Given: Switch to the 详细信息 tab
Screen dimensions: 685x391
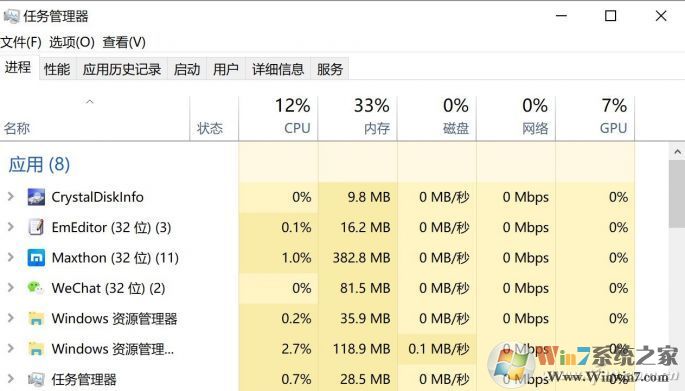Looking at the screenshot, I should click(278, 69).
